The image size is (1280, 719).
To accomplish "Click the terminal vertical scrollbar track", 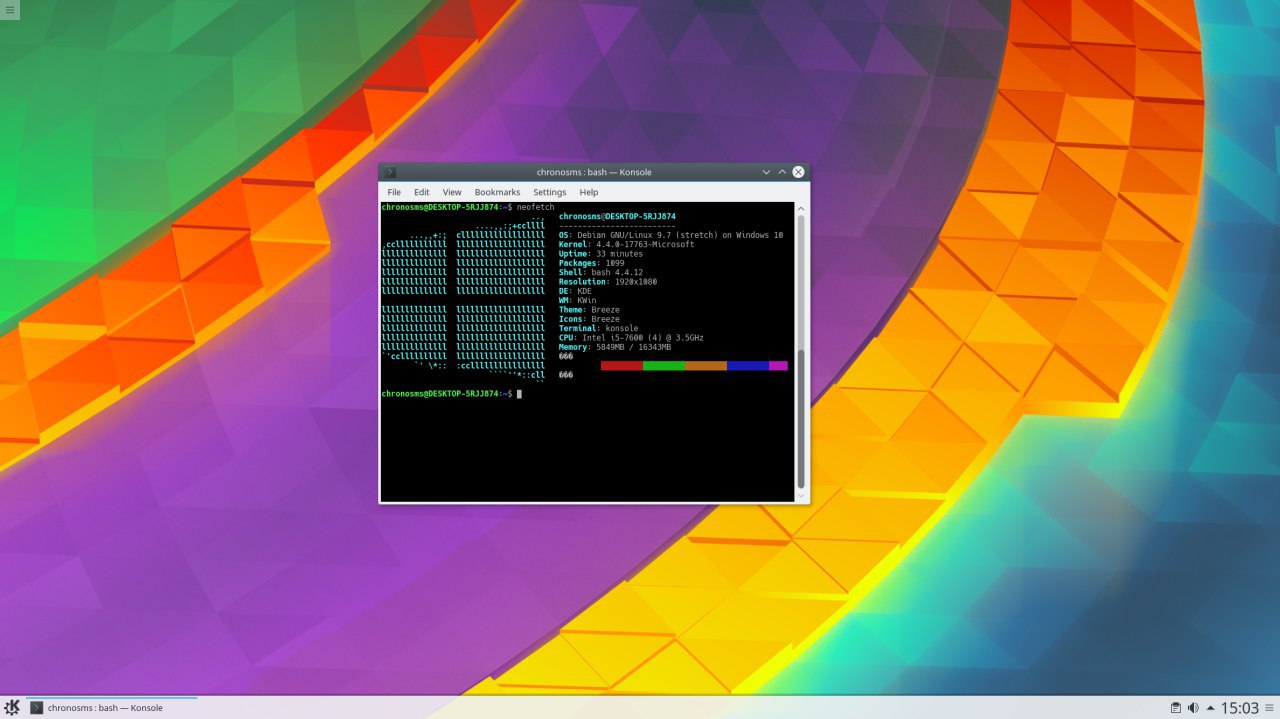I will (800, 351).
